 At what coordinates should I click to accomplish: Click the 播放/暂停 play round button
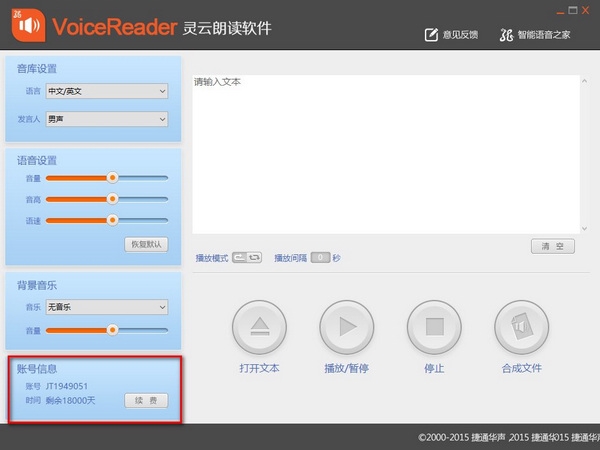click(347, 327)
